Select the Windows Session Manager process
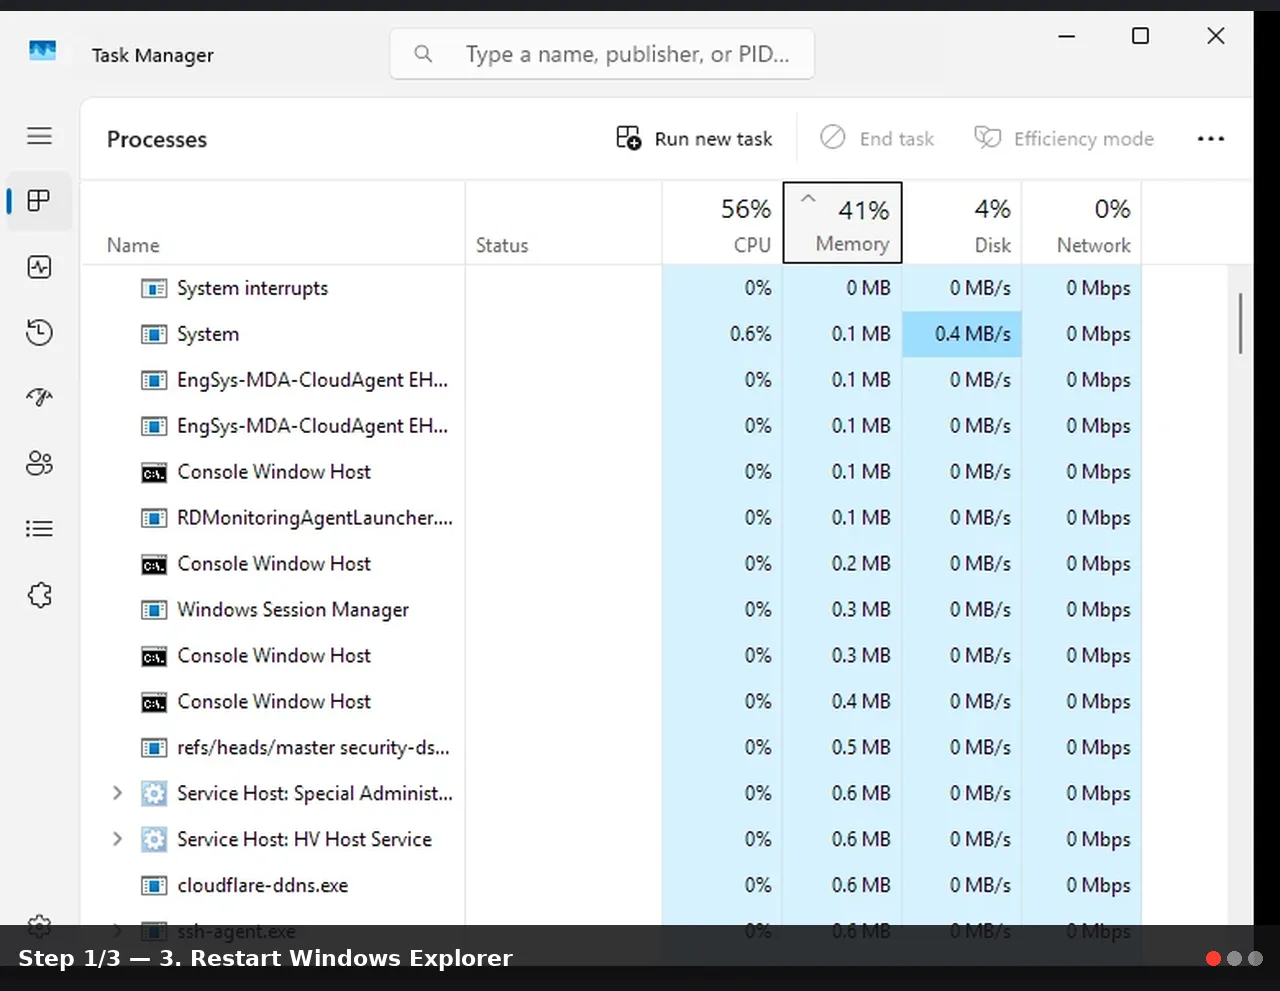This screenshot has width=1280, height=991. [x=610, y=609]
